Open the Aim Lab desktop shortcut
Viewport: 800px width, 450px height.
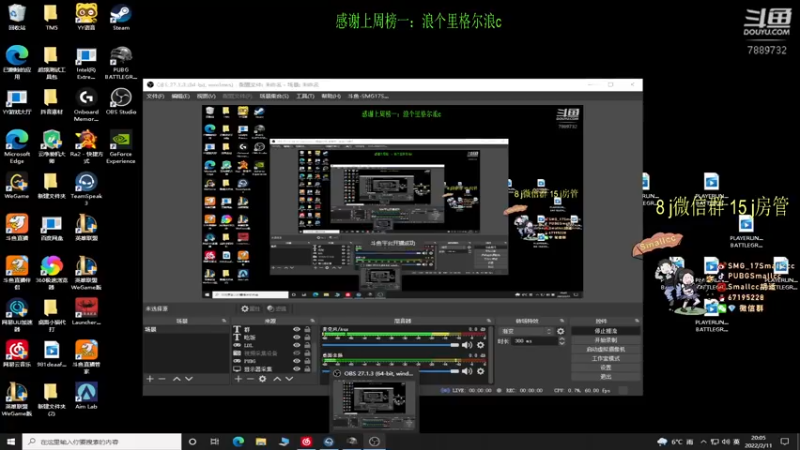86,396
